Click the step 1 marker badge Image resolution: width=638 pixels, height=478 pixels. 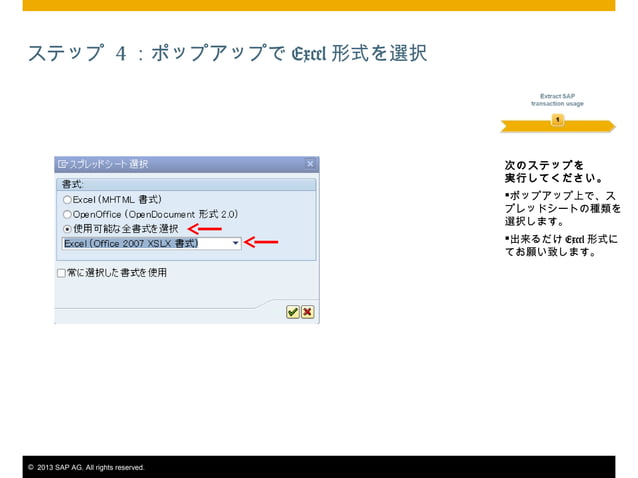point(557,120)
